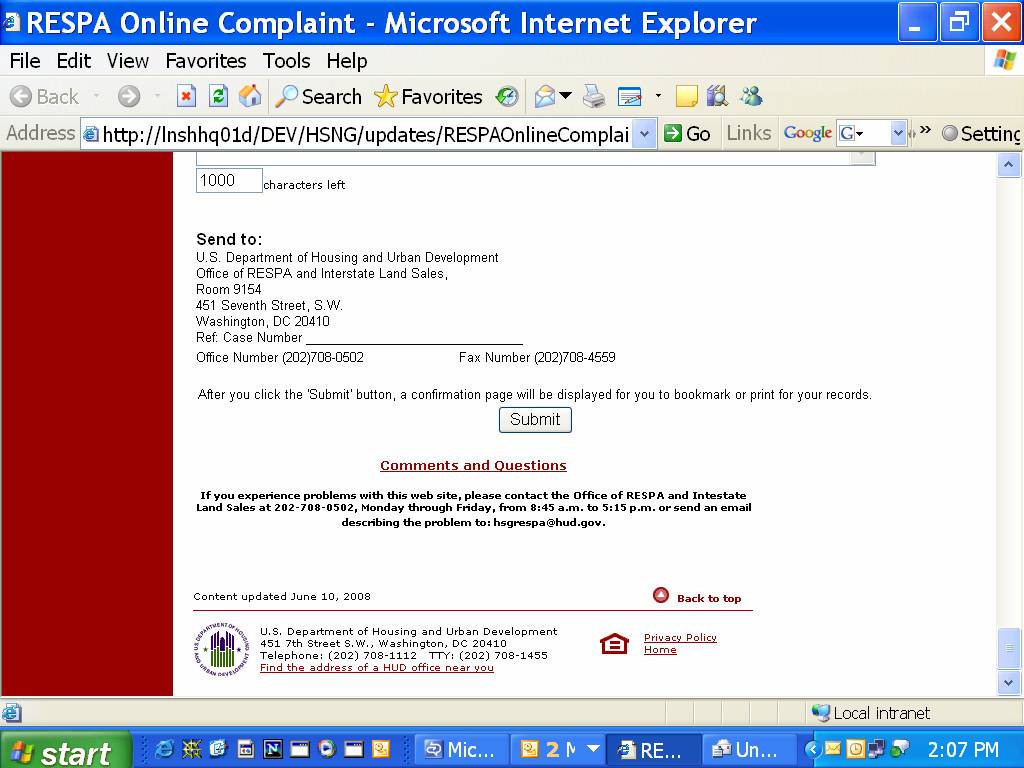
Task: Open Find the address of a HUD office link
Action: pos(377,667)
